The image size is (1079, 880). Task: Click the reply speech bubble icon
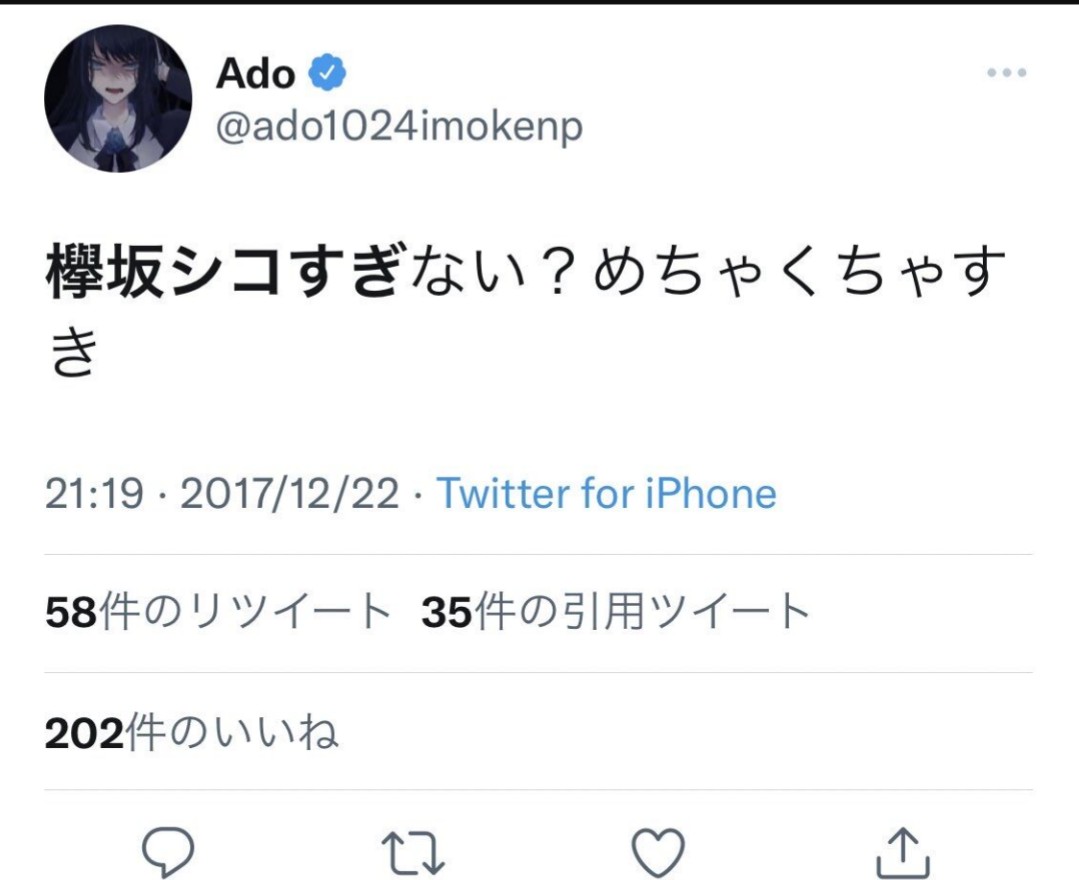(x=166, y=853)
